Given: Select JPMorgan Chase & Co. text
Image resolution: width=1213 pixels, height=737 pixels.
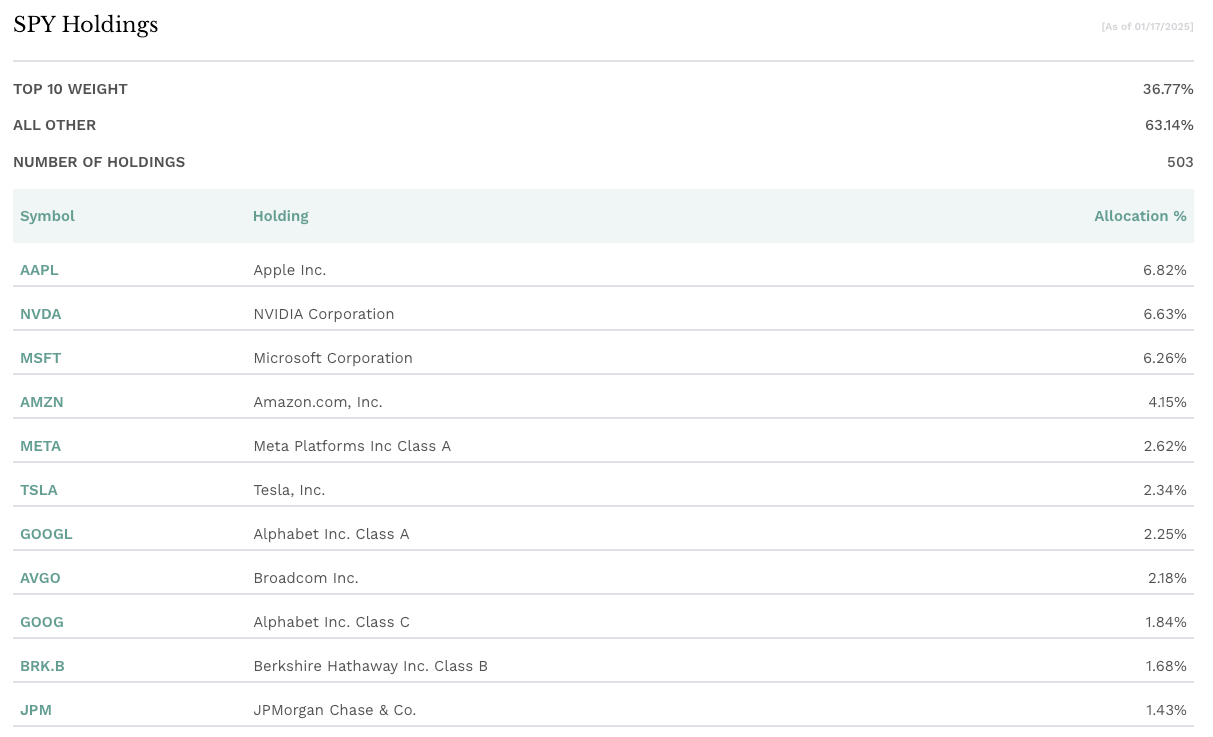Looking at the screenshot, I should (x=335, y=710).
